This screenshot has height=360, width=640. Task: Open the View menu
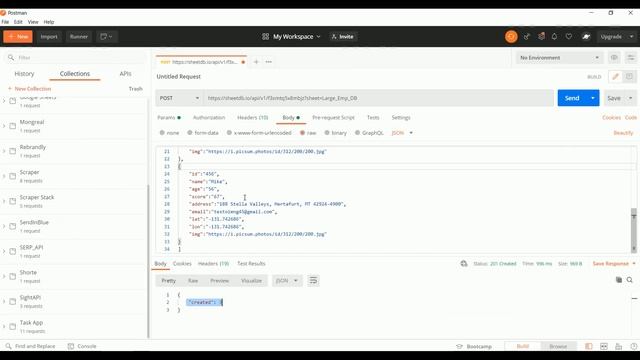coord(33,22)
